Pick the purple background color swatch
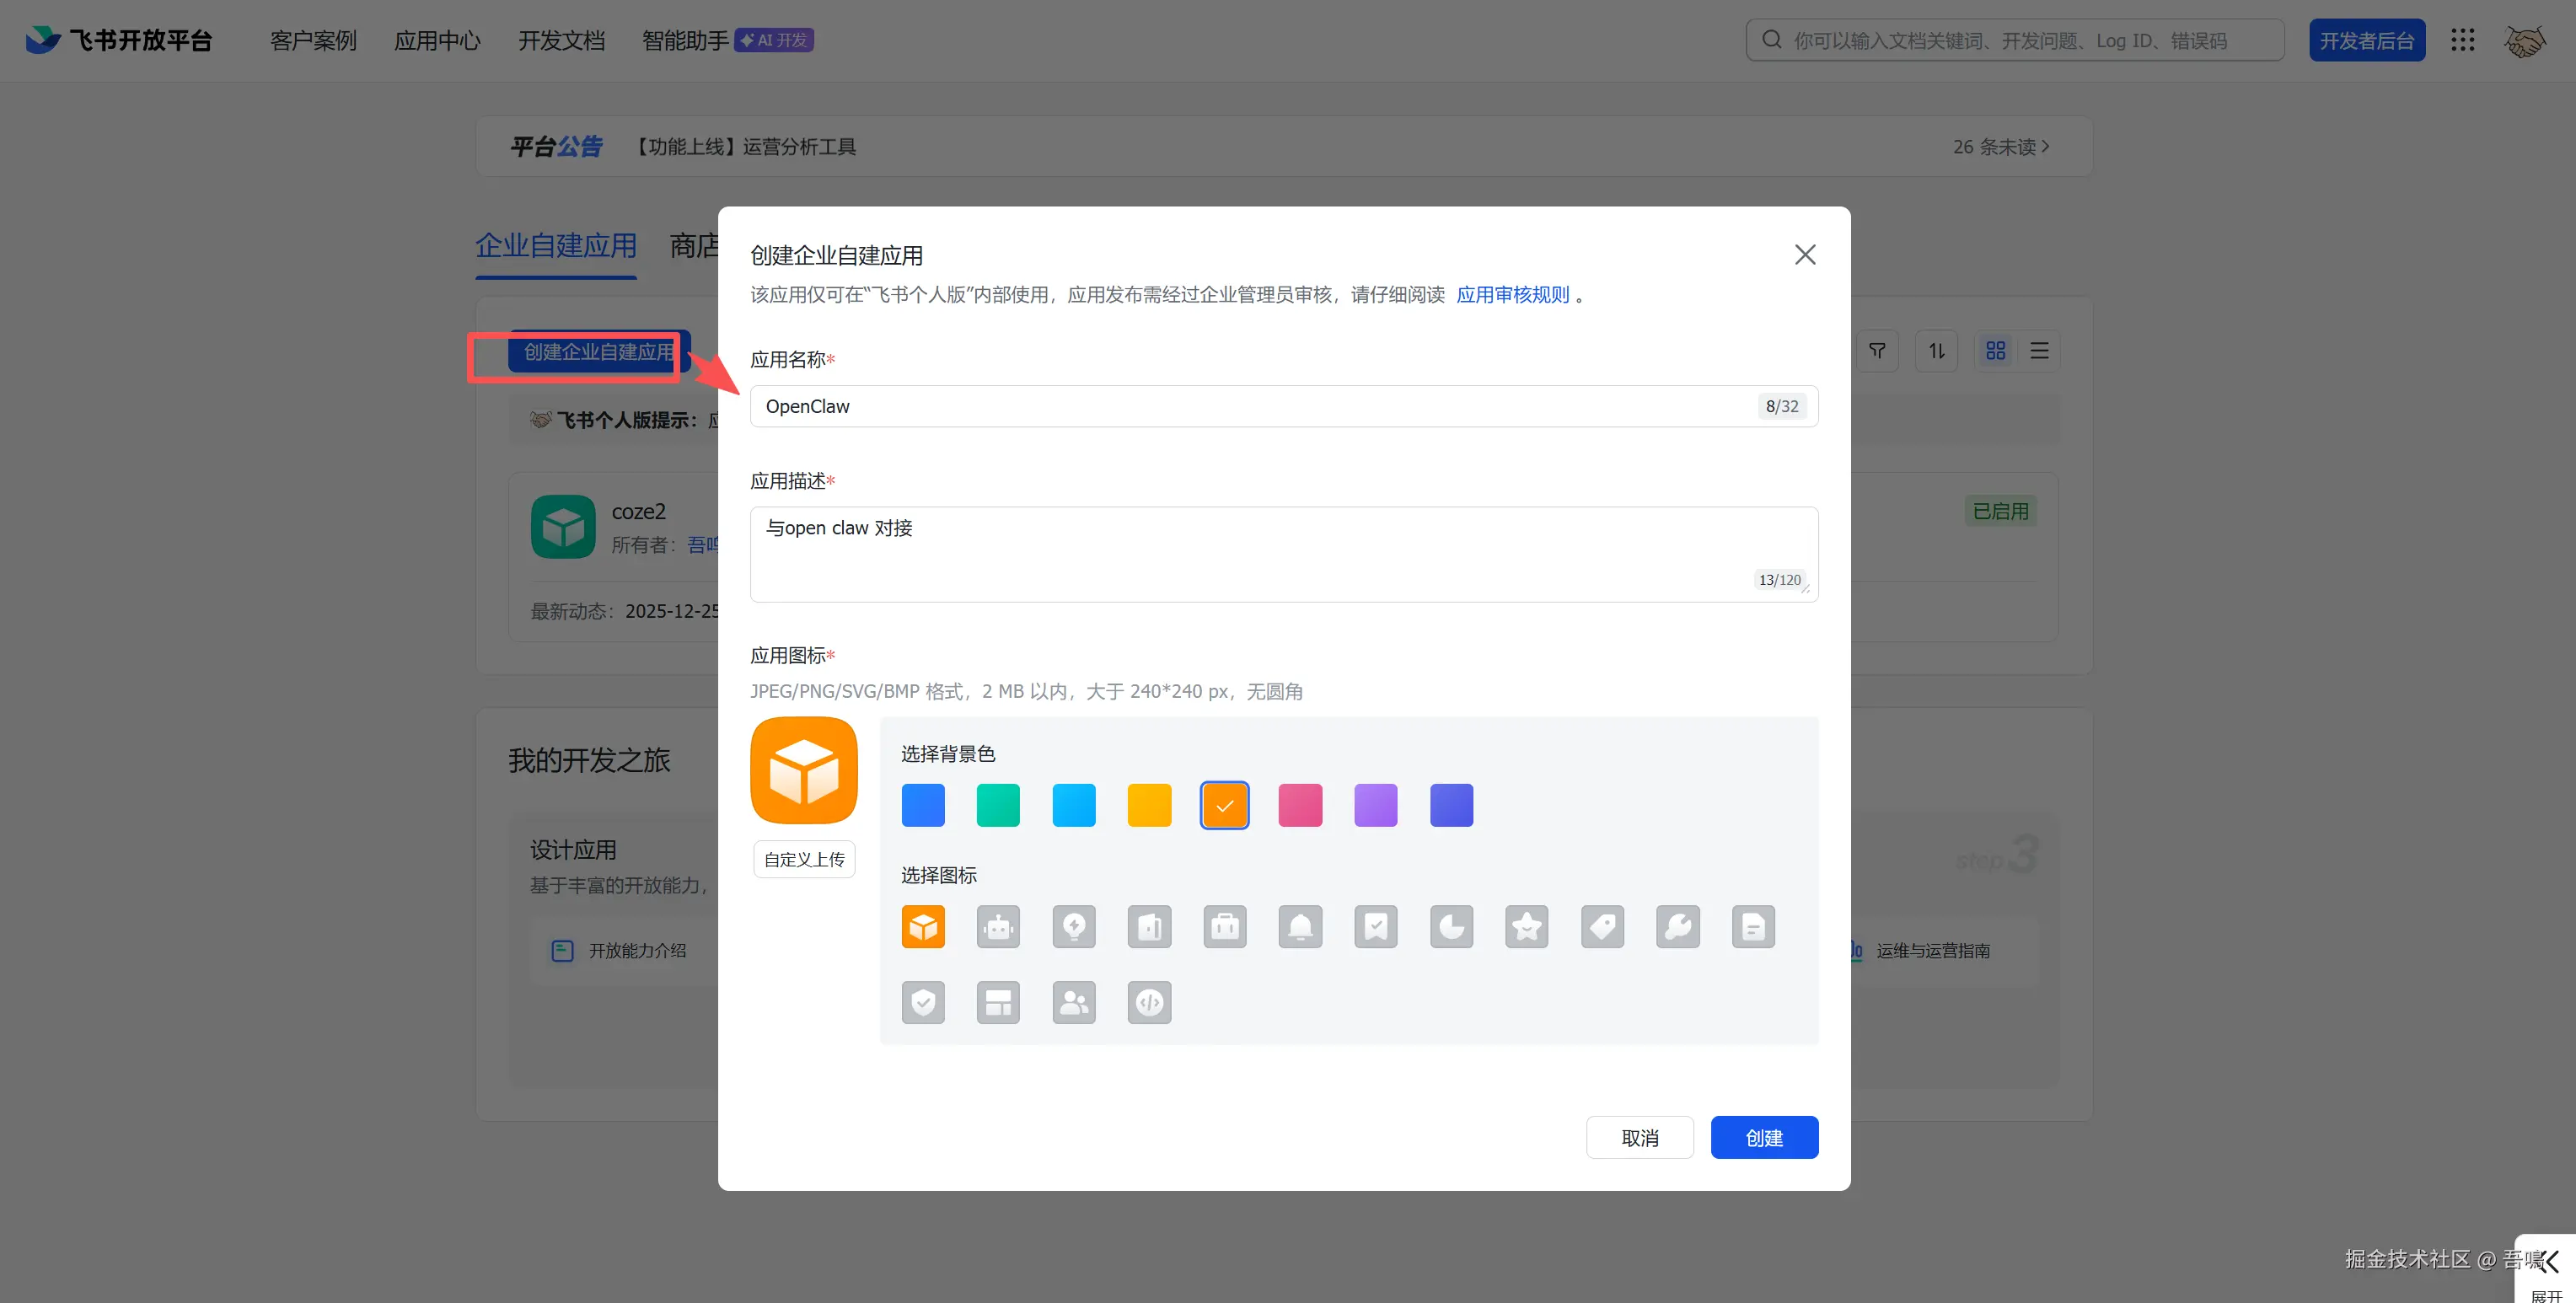This screenshot has height=1303, width=2576. [1375, 805]
